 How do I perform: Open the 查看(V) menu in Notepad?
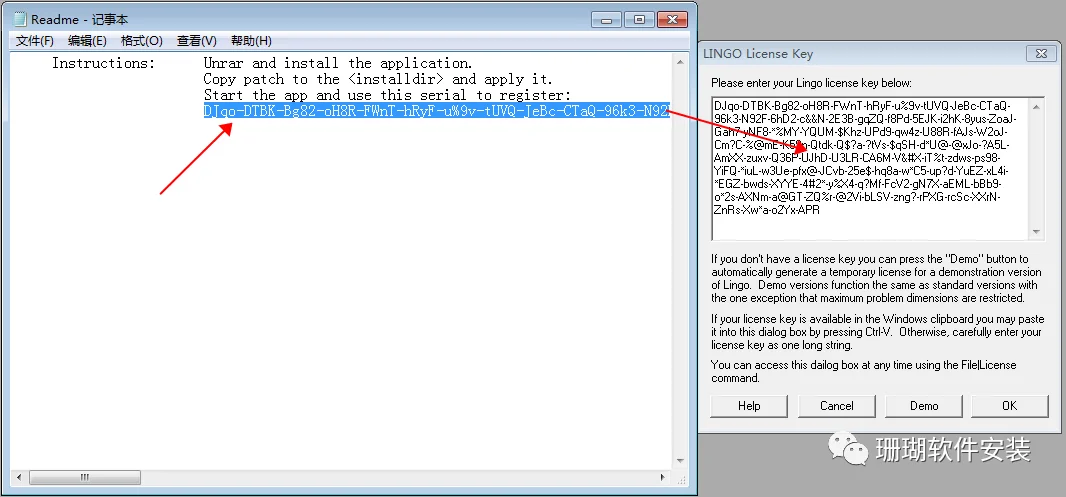point(196,41)
